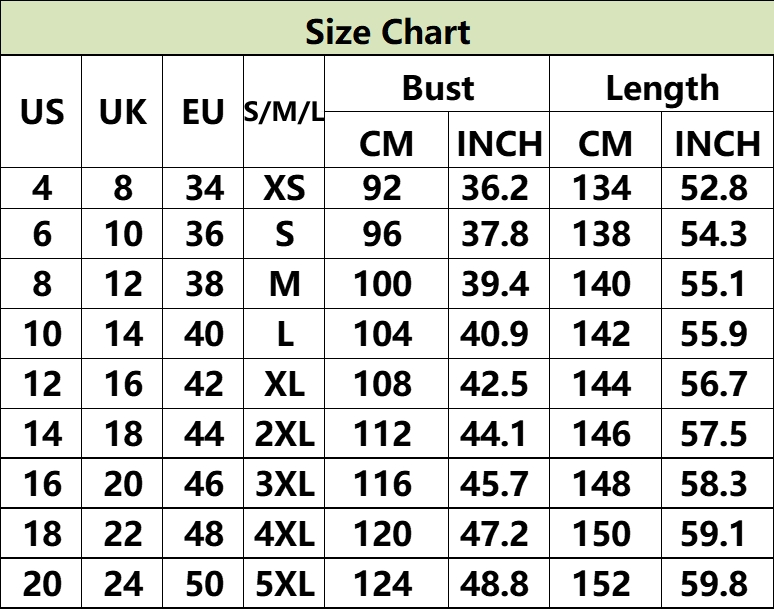The image size is (774, 609).
Task: Select length CM value 152
Action: point(606,583)
